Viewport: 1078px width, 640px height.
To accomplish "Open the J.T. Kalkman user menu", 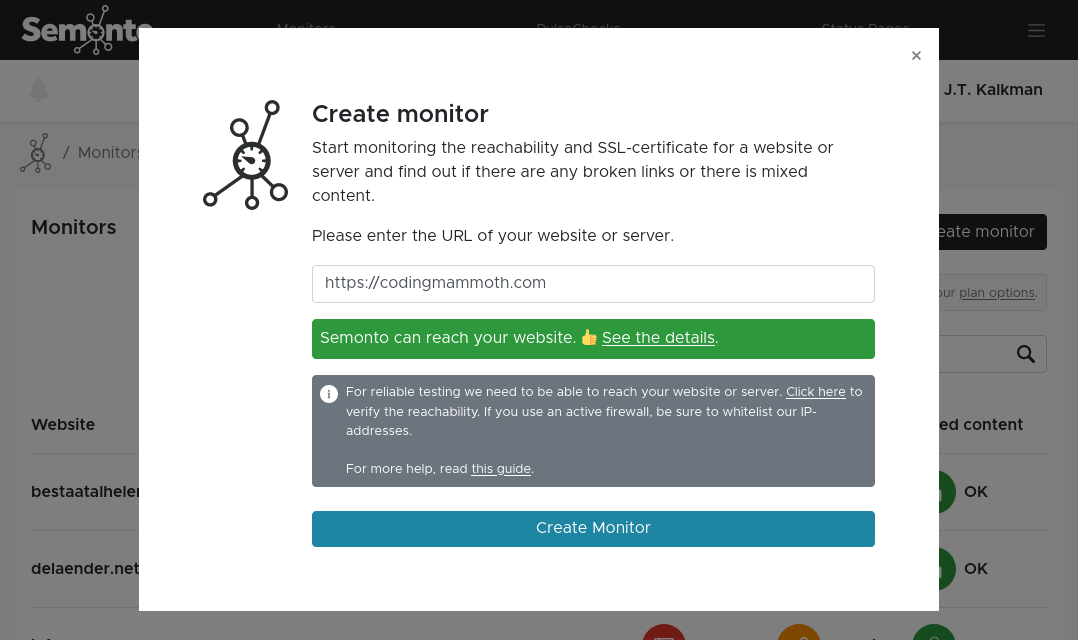I will pyautogui.click(x=992, y=90).
